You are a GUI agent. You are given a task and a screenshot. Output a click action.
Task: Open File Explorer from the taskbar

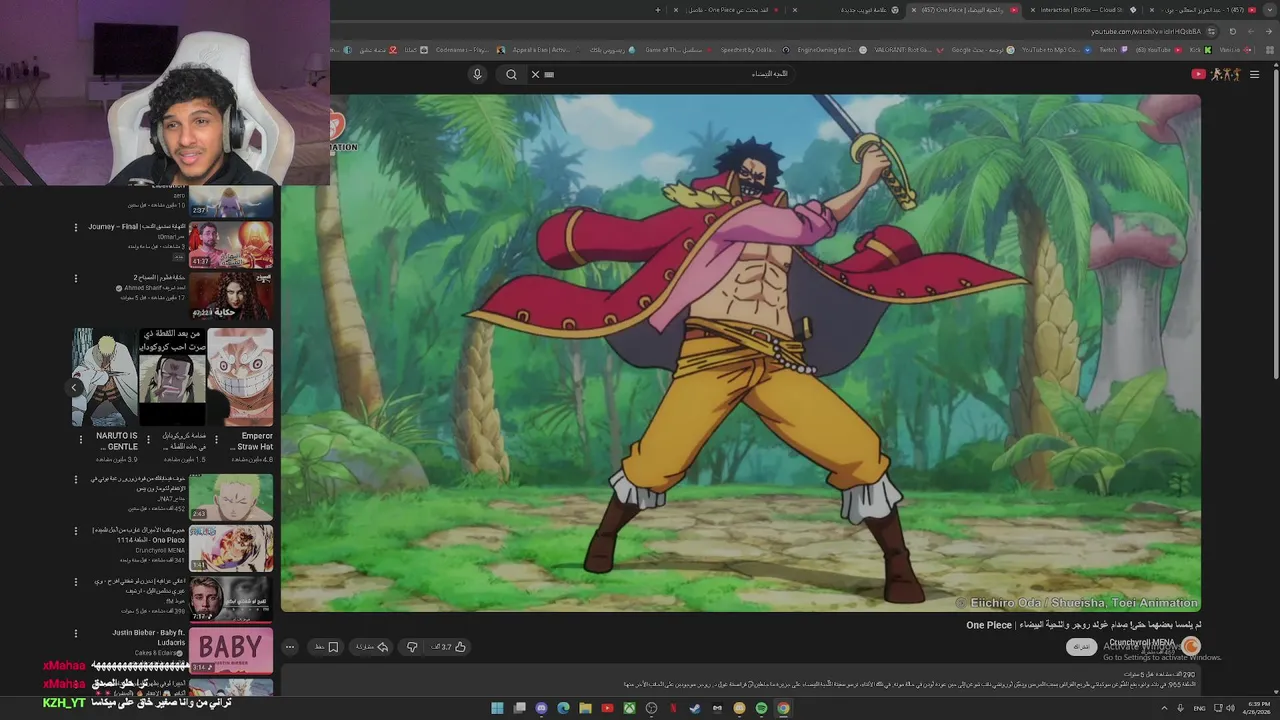585,708
